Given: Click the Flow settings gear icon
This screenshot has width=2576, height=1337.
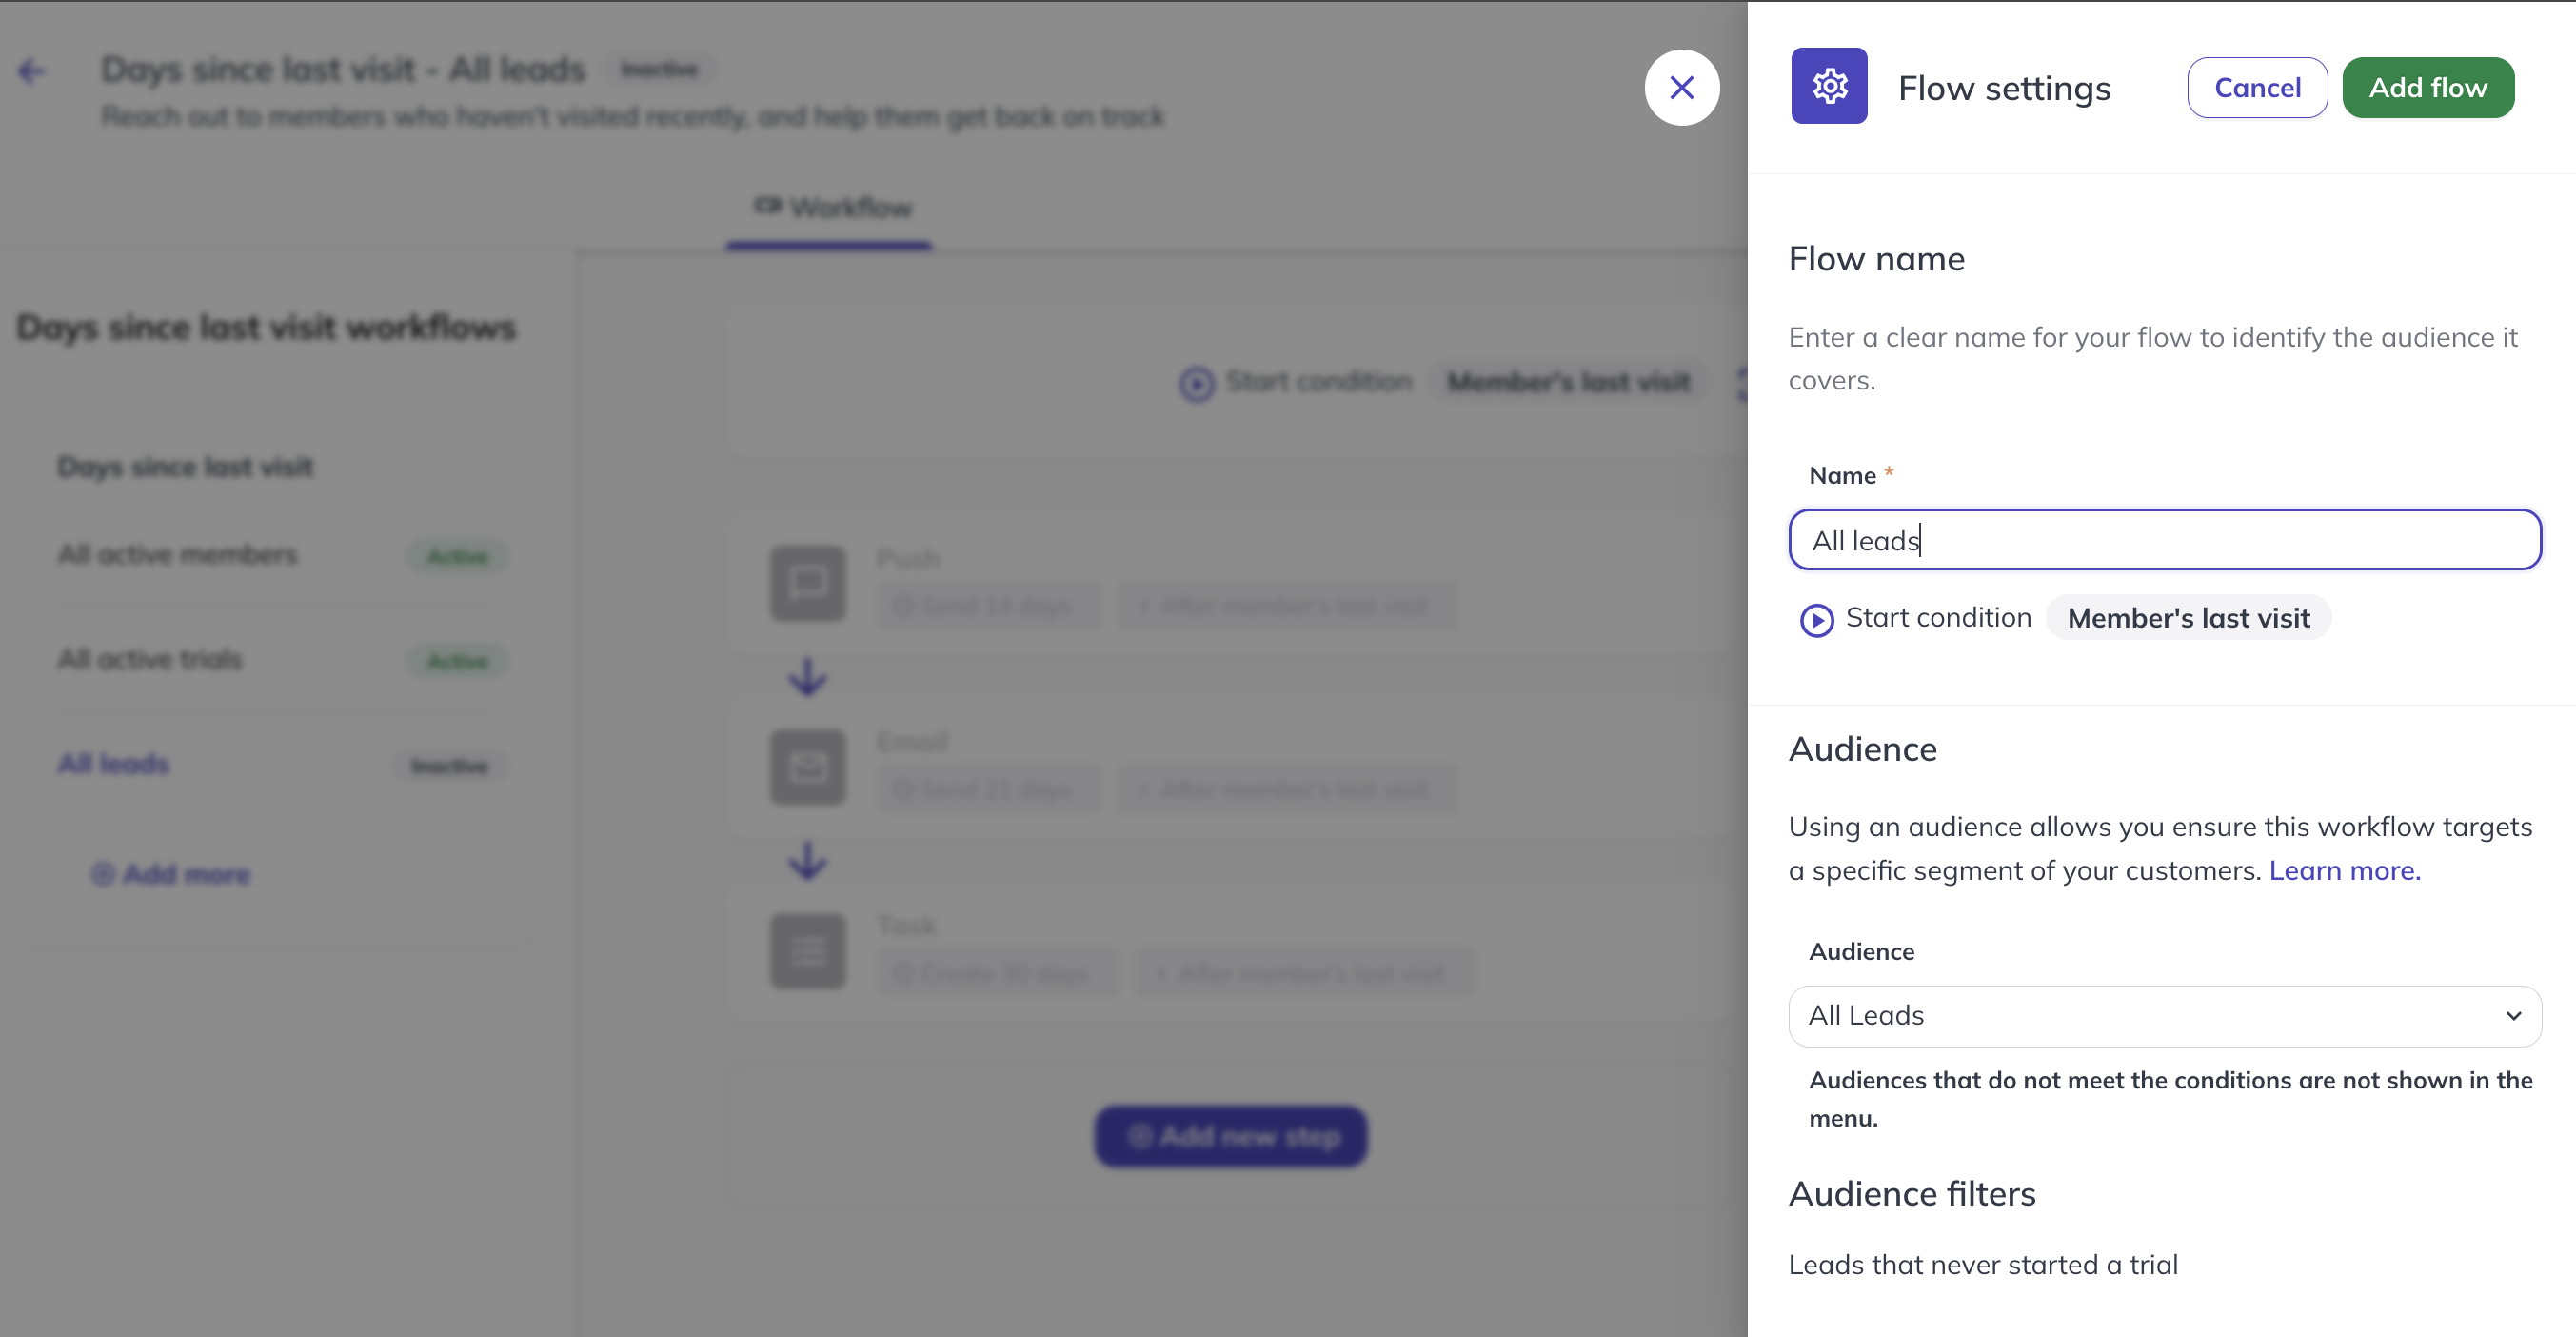Looking at the screenshot, I should (1829, 86).
